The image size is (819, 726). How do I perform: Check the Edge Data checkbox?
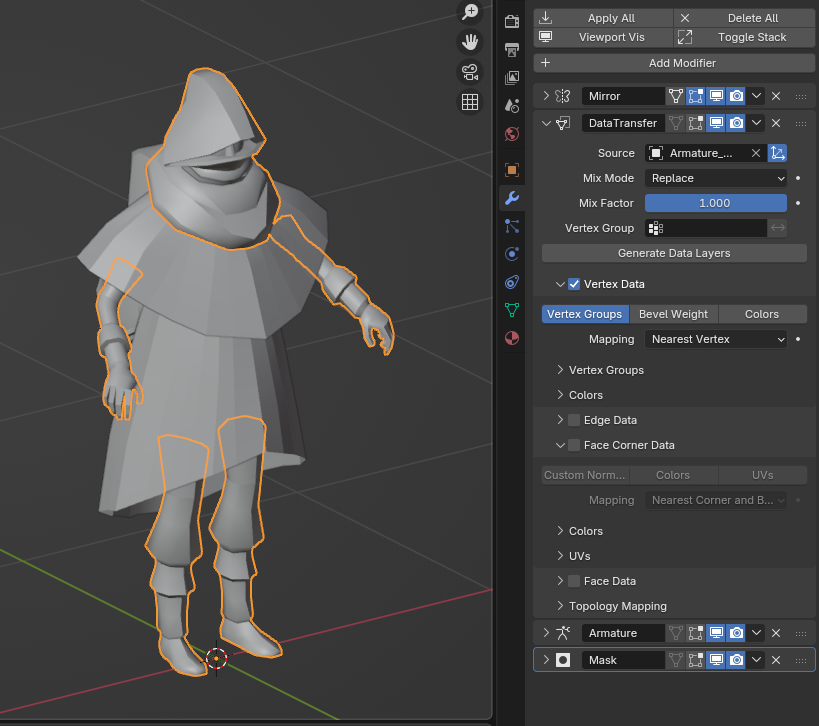coord(574,420)
